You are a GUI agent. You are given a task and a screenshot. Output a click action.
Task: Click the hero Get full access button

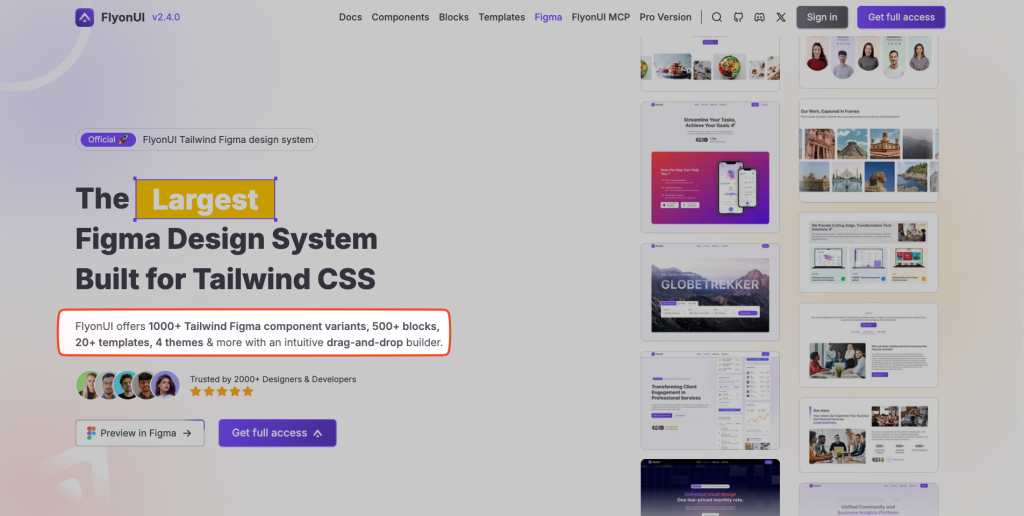pyautogui.click(x=278, y=433)
